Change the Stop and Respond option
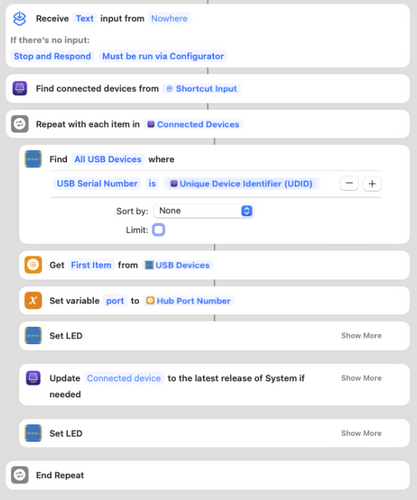 pyautogui.click(x=52, y=56)
